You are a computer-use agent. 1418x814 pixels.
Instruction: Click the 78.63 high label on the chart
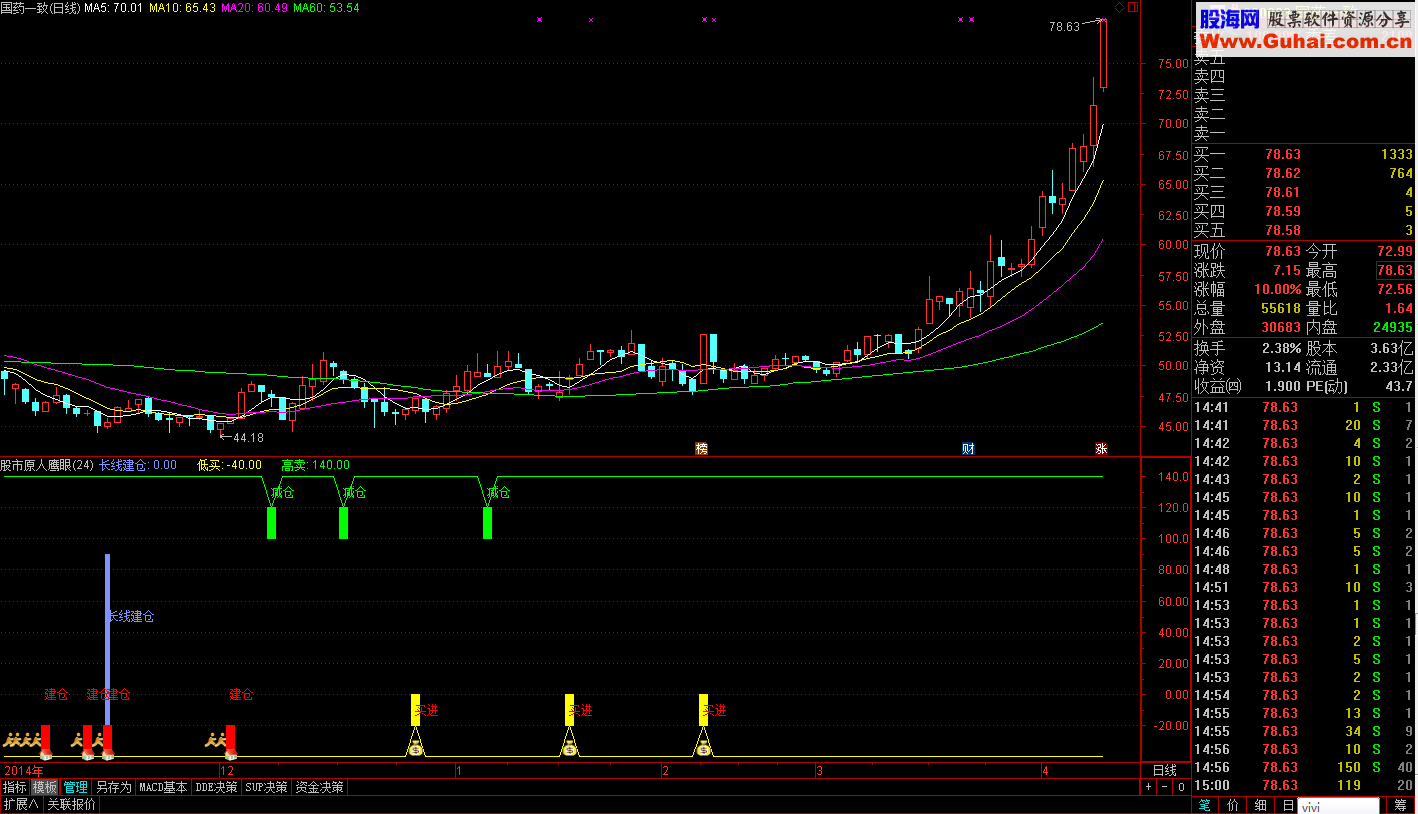tap(1064, 27)
